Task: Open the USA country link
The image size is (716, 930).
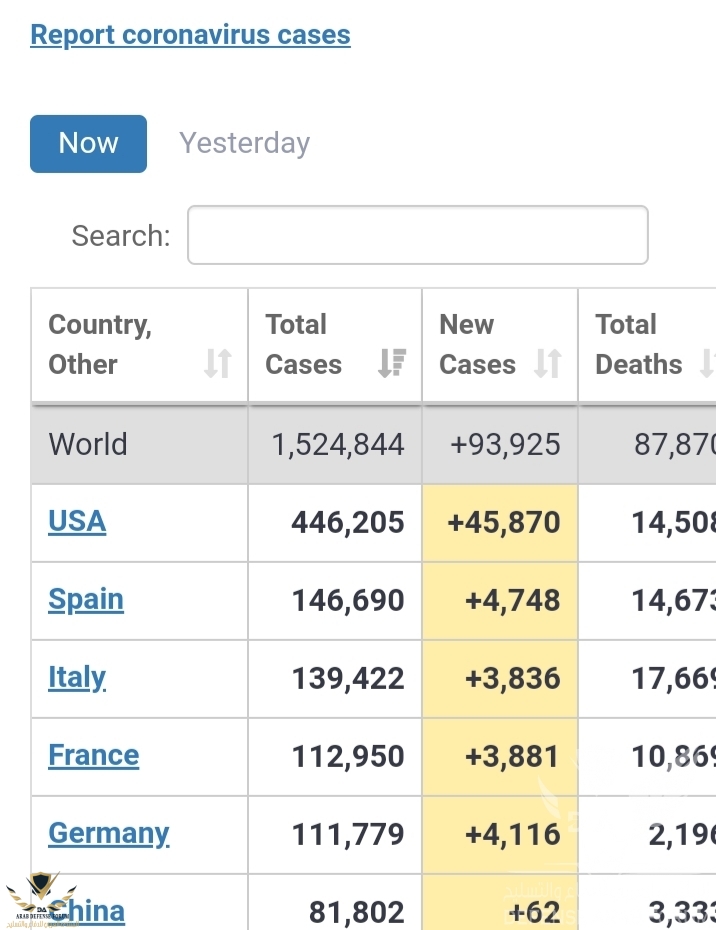Action: coord(77,521)
